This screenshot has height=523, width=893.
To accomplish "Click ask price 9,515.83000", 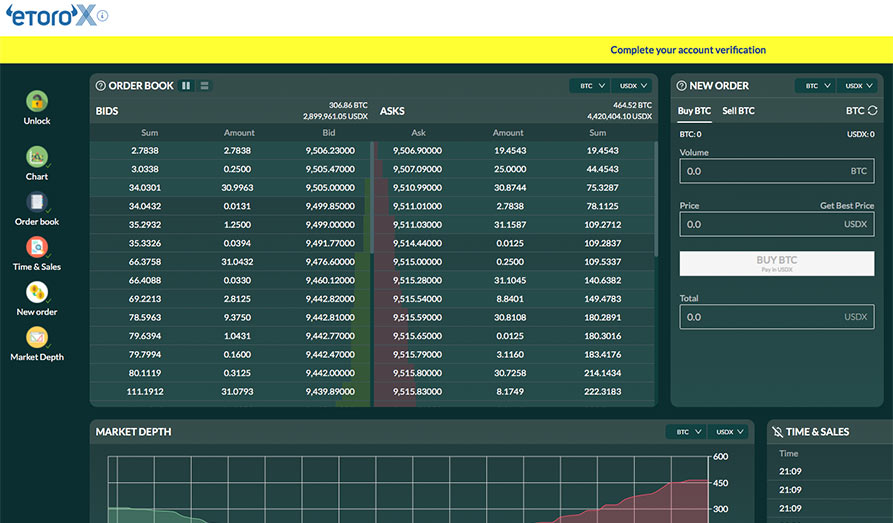I will tap(417, 392).
